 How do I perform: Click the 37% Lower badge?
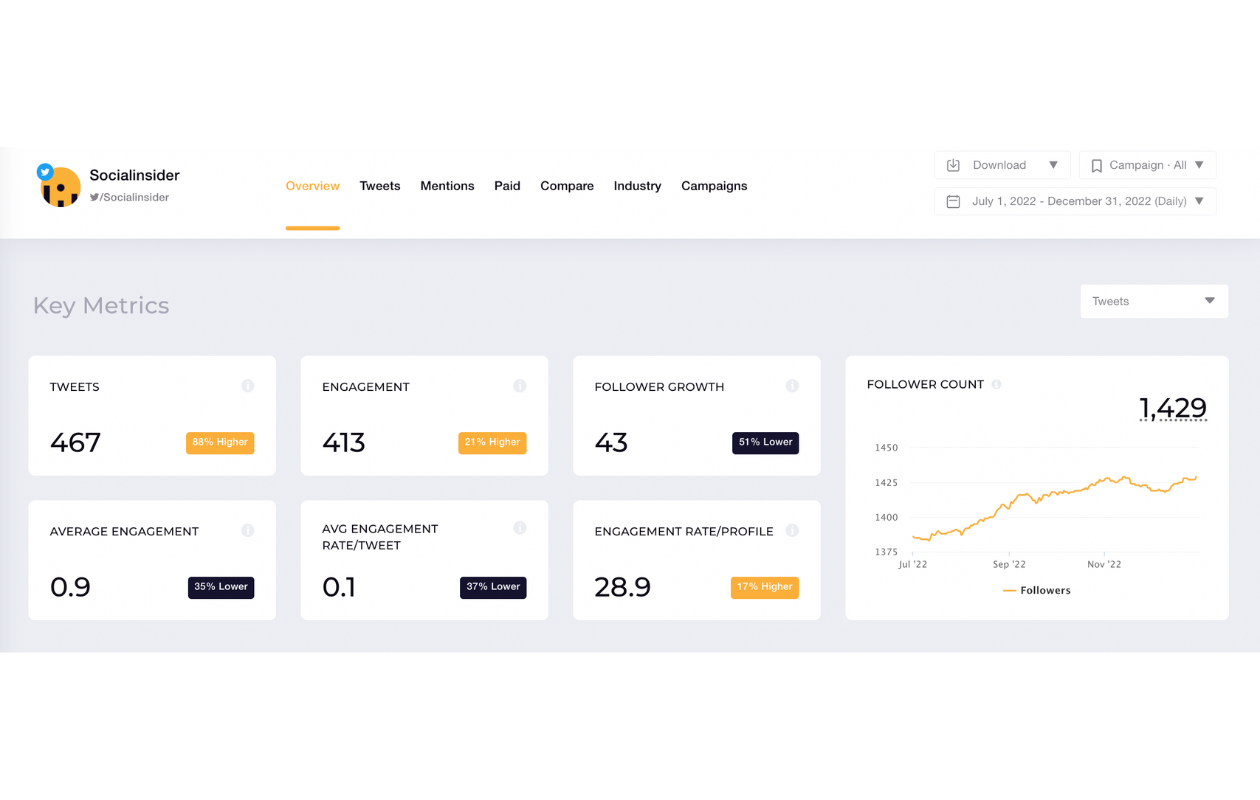click(x=493, y=587)
